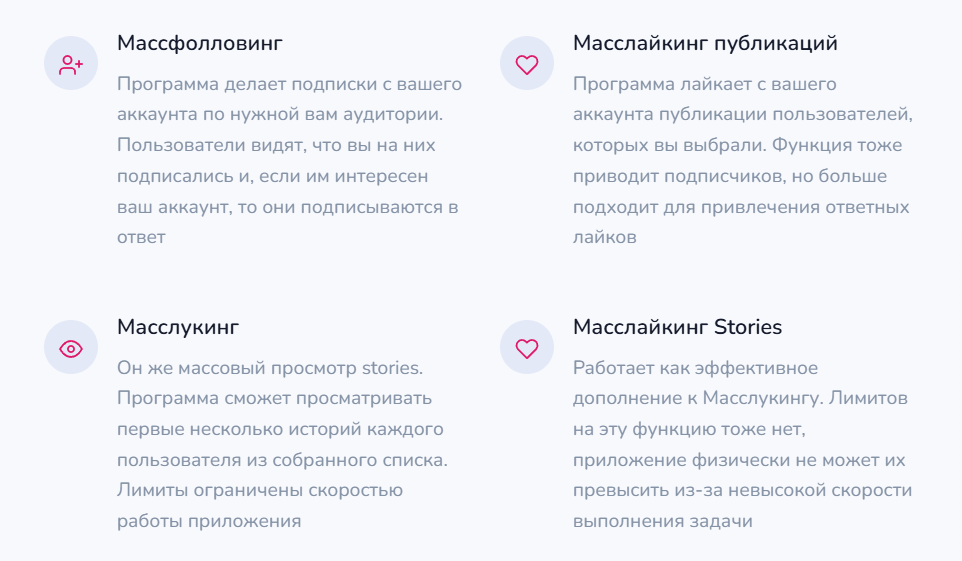Click the 'пользователя из собранного списка.' line
Viewport: 962px width, 561px height.
coord(282,460)
